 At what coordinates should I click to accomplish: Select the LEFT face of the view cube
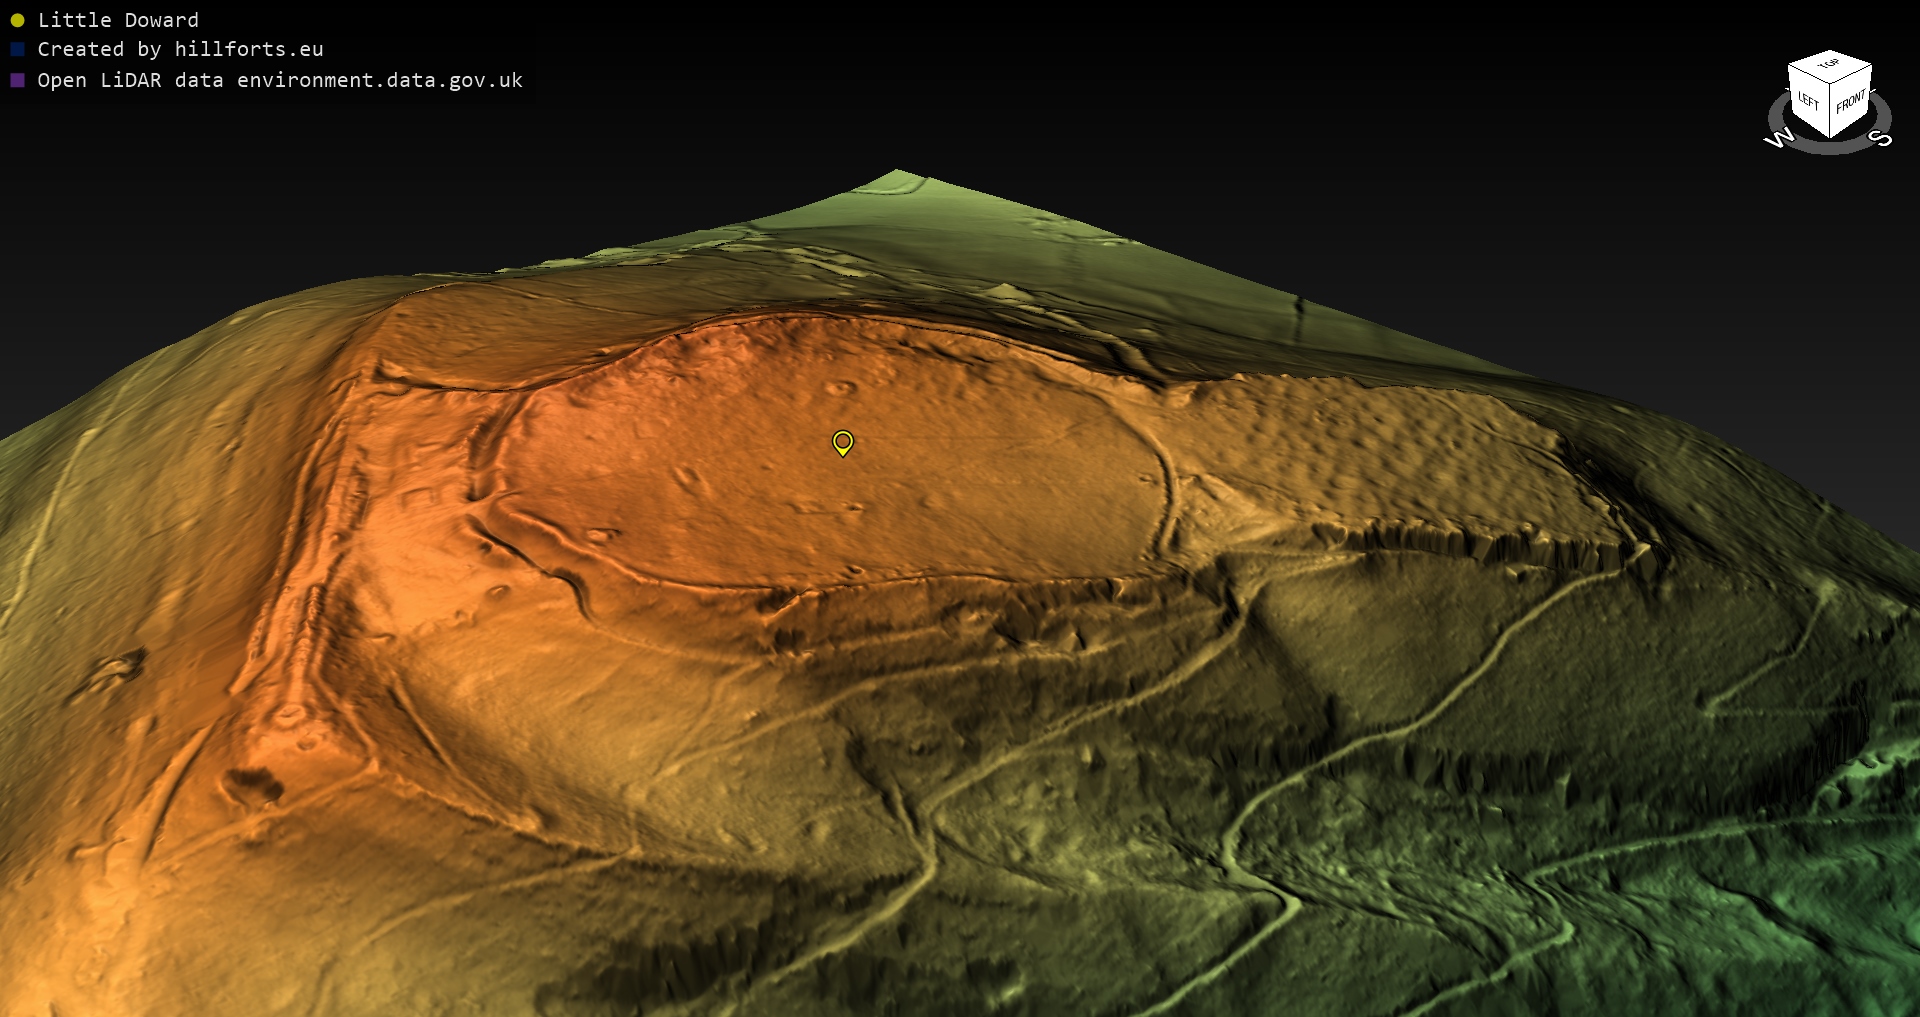(1808, 100)
